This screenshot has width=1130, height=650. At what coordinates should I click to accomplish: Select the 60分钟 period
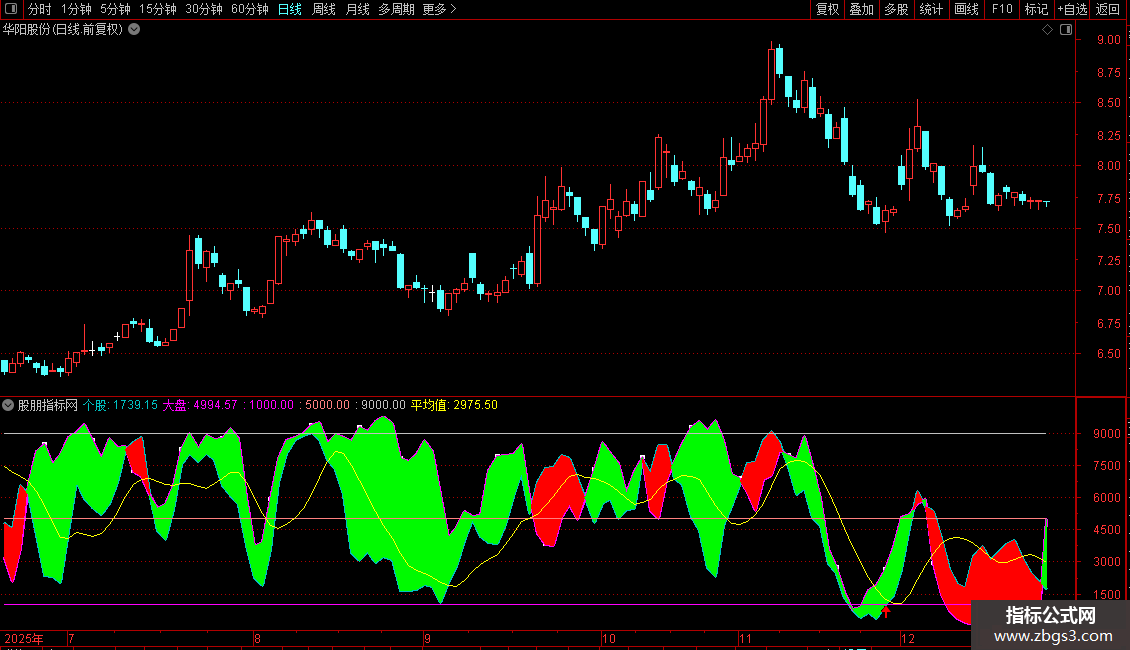coord(249,9)
